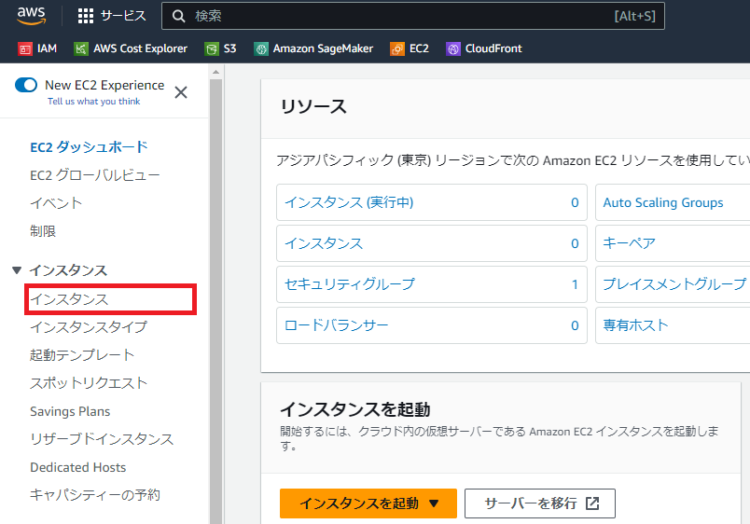The height and width of the screenshot is (524, 750).
Task: Open キーペア resource link
Action: (629, 243)
